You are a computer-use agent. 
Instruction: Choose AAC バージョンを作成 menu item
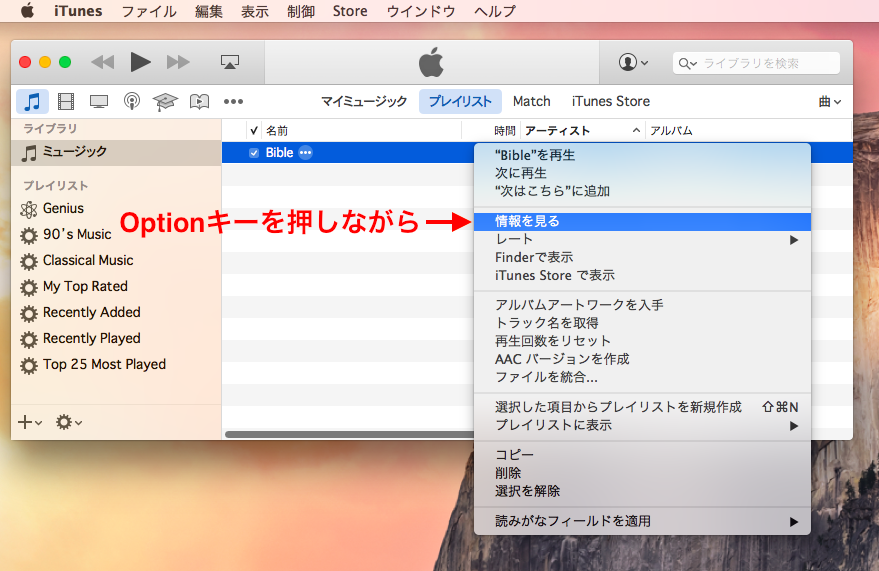[642, 359]
